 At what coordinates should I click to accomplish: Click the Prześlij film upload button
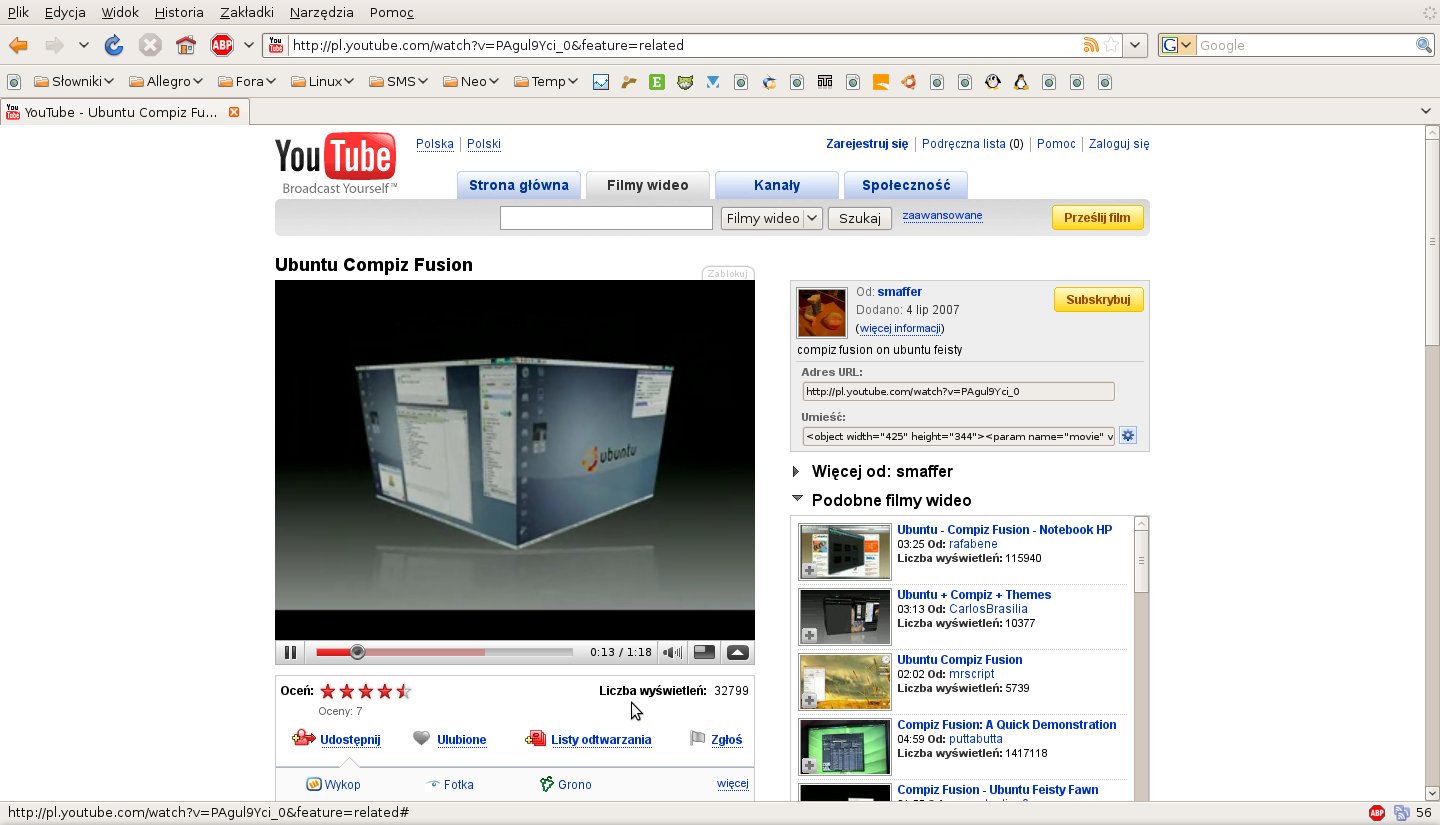click(x=1097, y=218)
